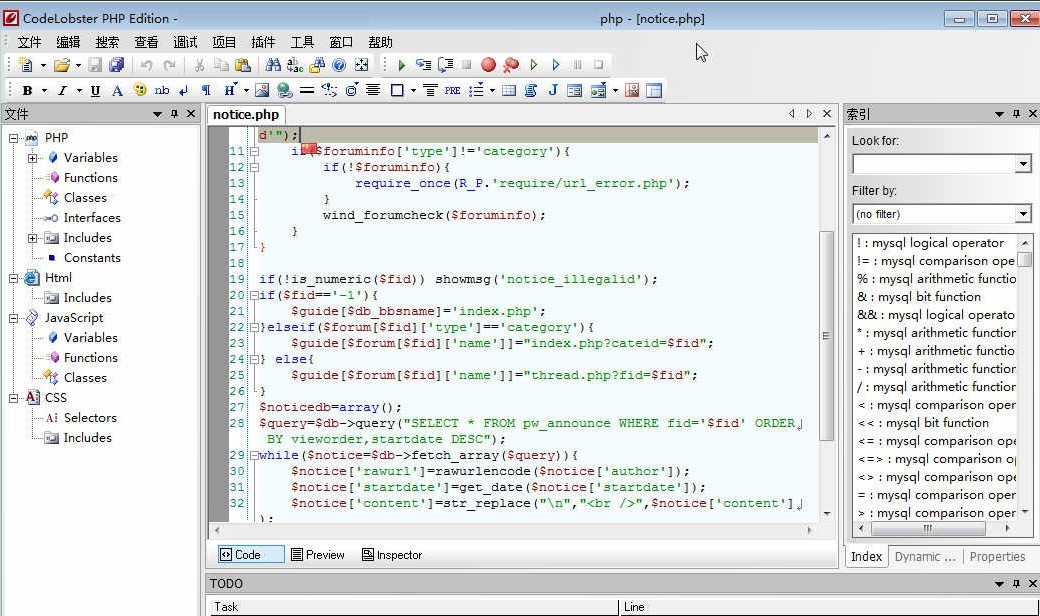This screenshot has width=1040, height=616.
Task: Click the green outline run arrow
Action: point(533,64)
